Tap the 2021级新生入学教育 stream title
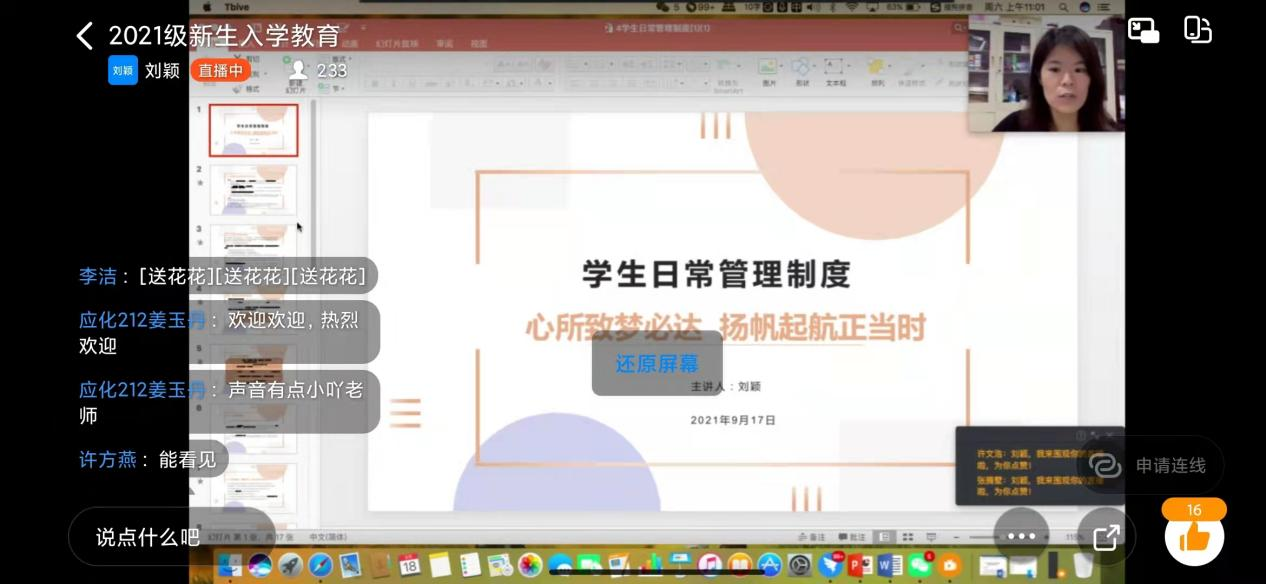1266x584 pixels. pos(224,36)
